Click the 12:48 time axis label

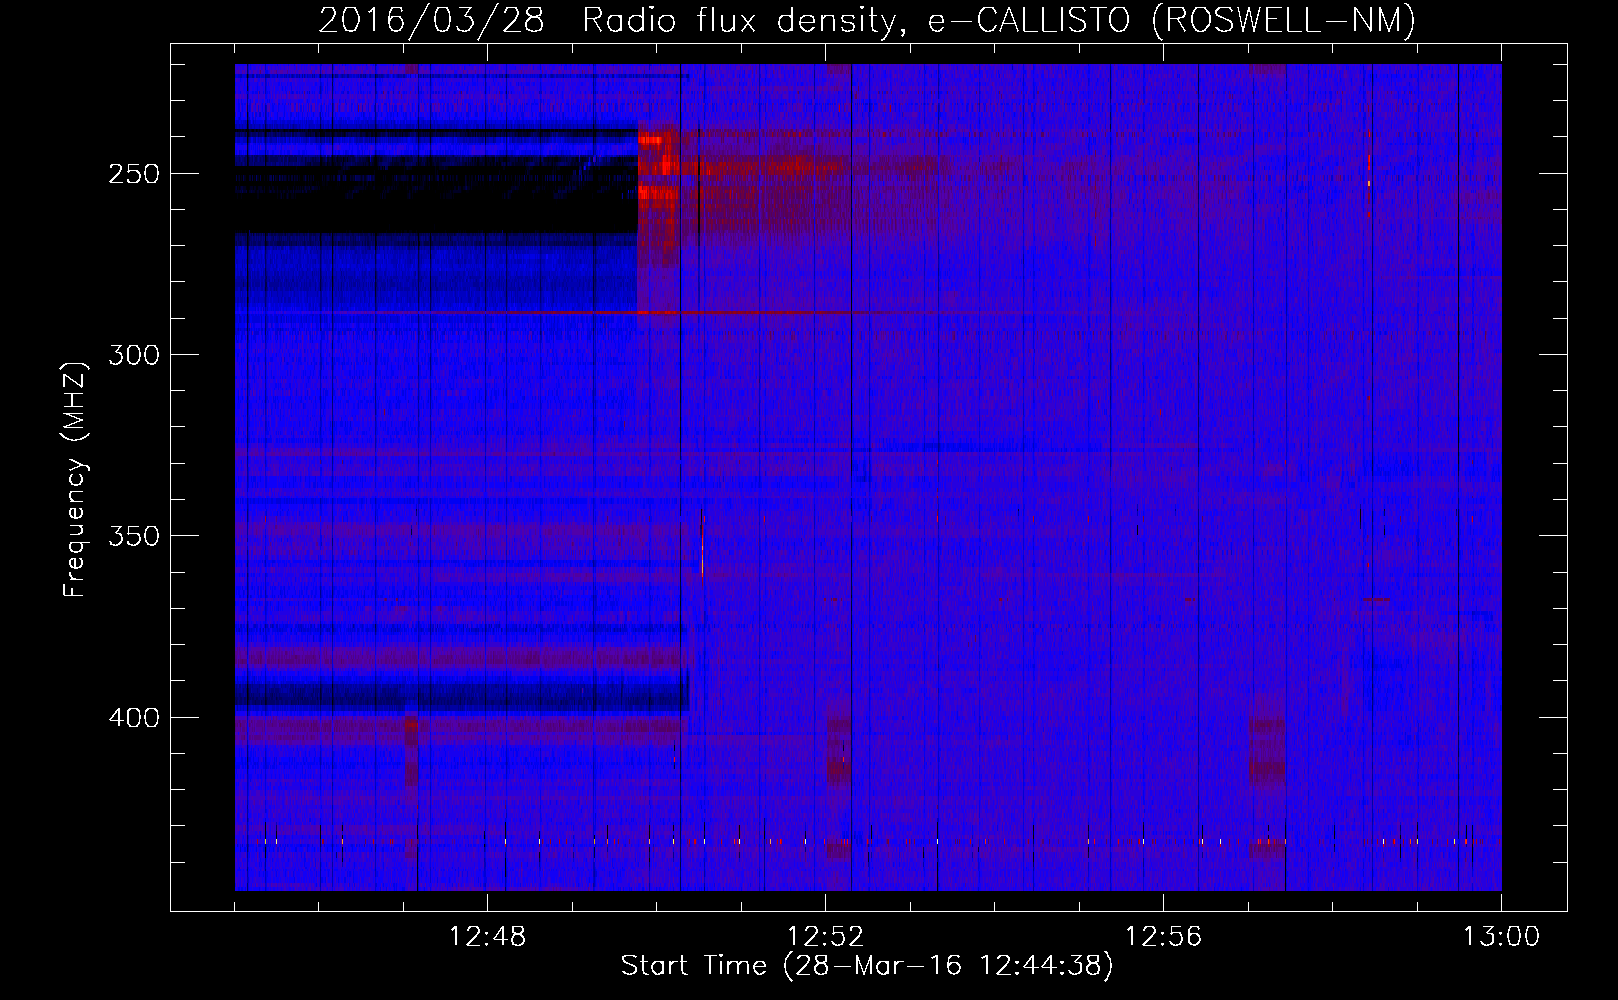click(487, 937)
